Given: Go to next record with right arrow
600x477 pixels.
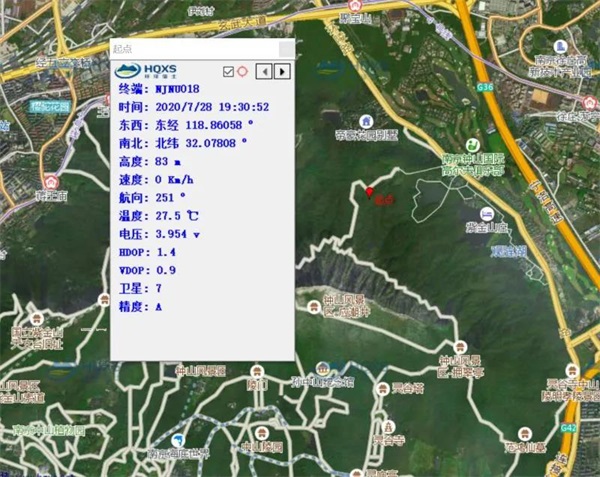Looking at the screenshot, I should [283, 71].
